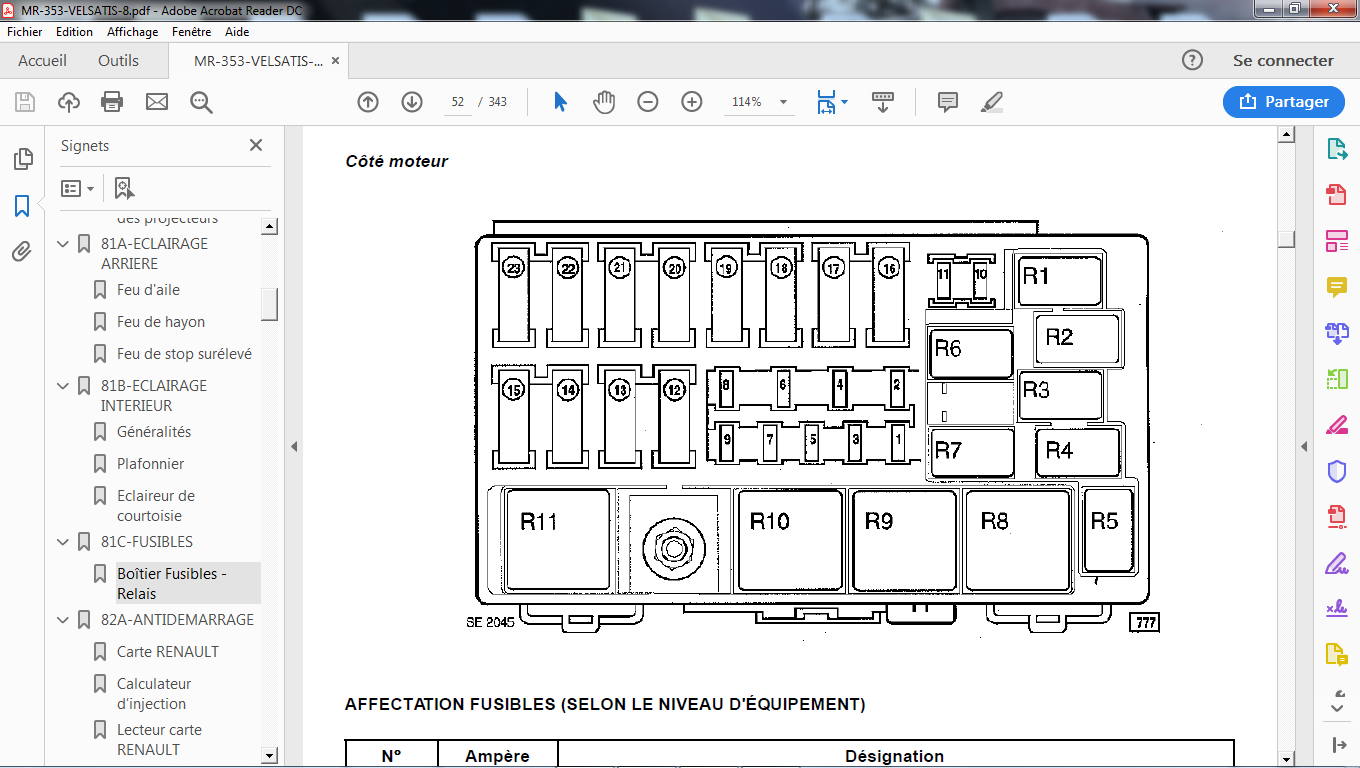Click the arrow selection tool
1360x768 pixels.
coord(560,102)
